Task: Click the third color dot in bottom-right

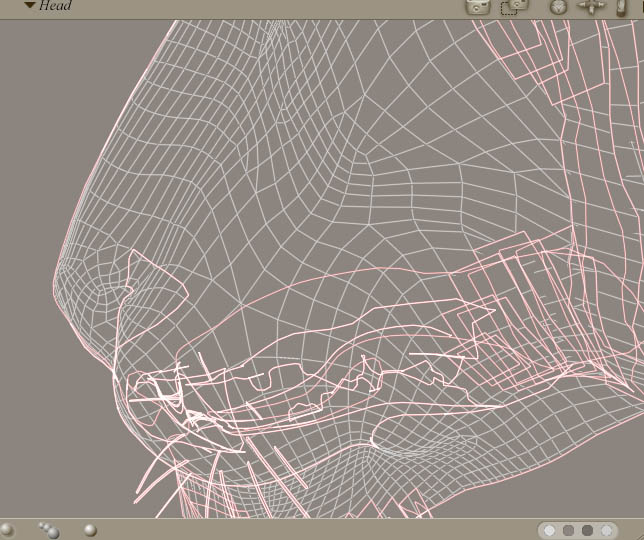Action: pyautogui.click(x=588, y=530)
